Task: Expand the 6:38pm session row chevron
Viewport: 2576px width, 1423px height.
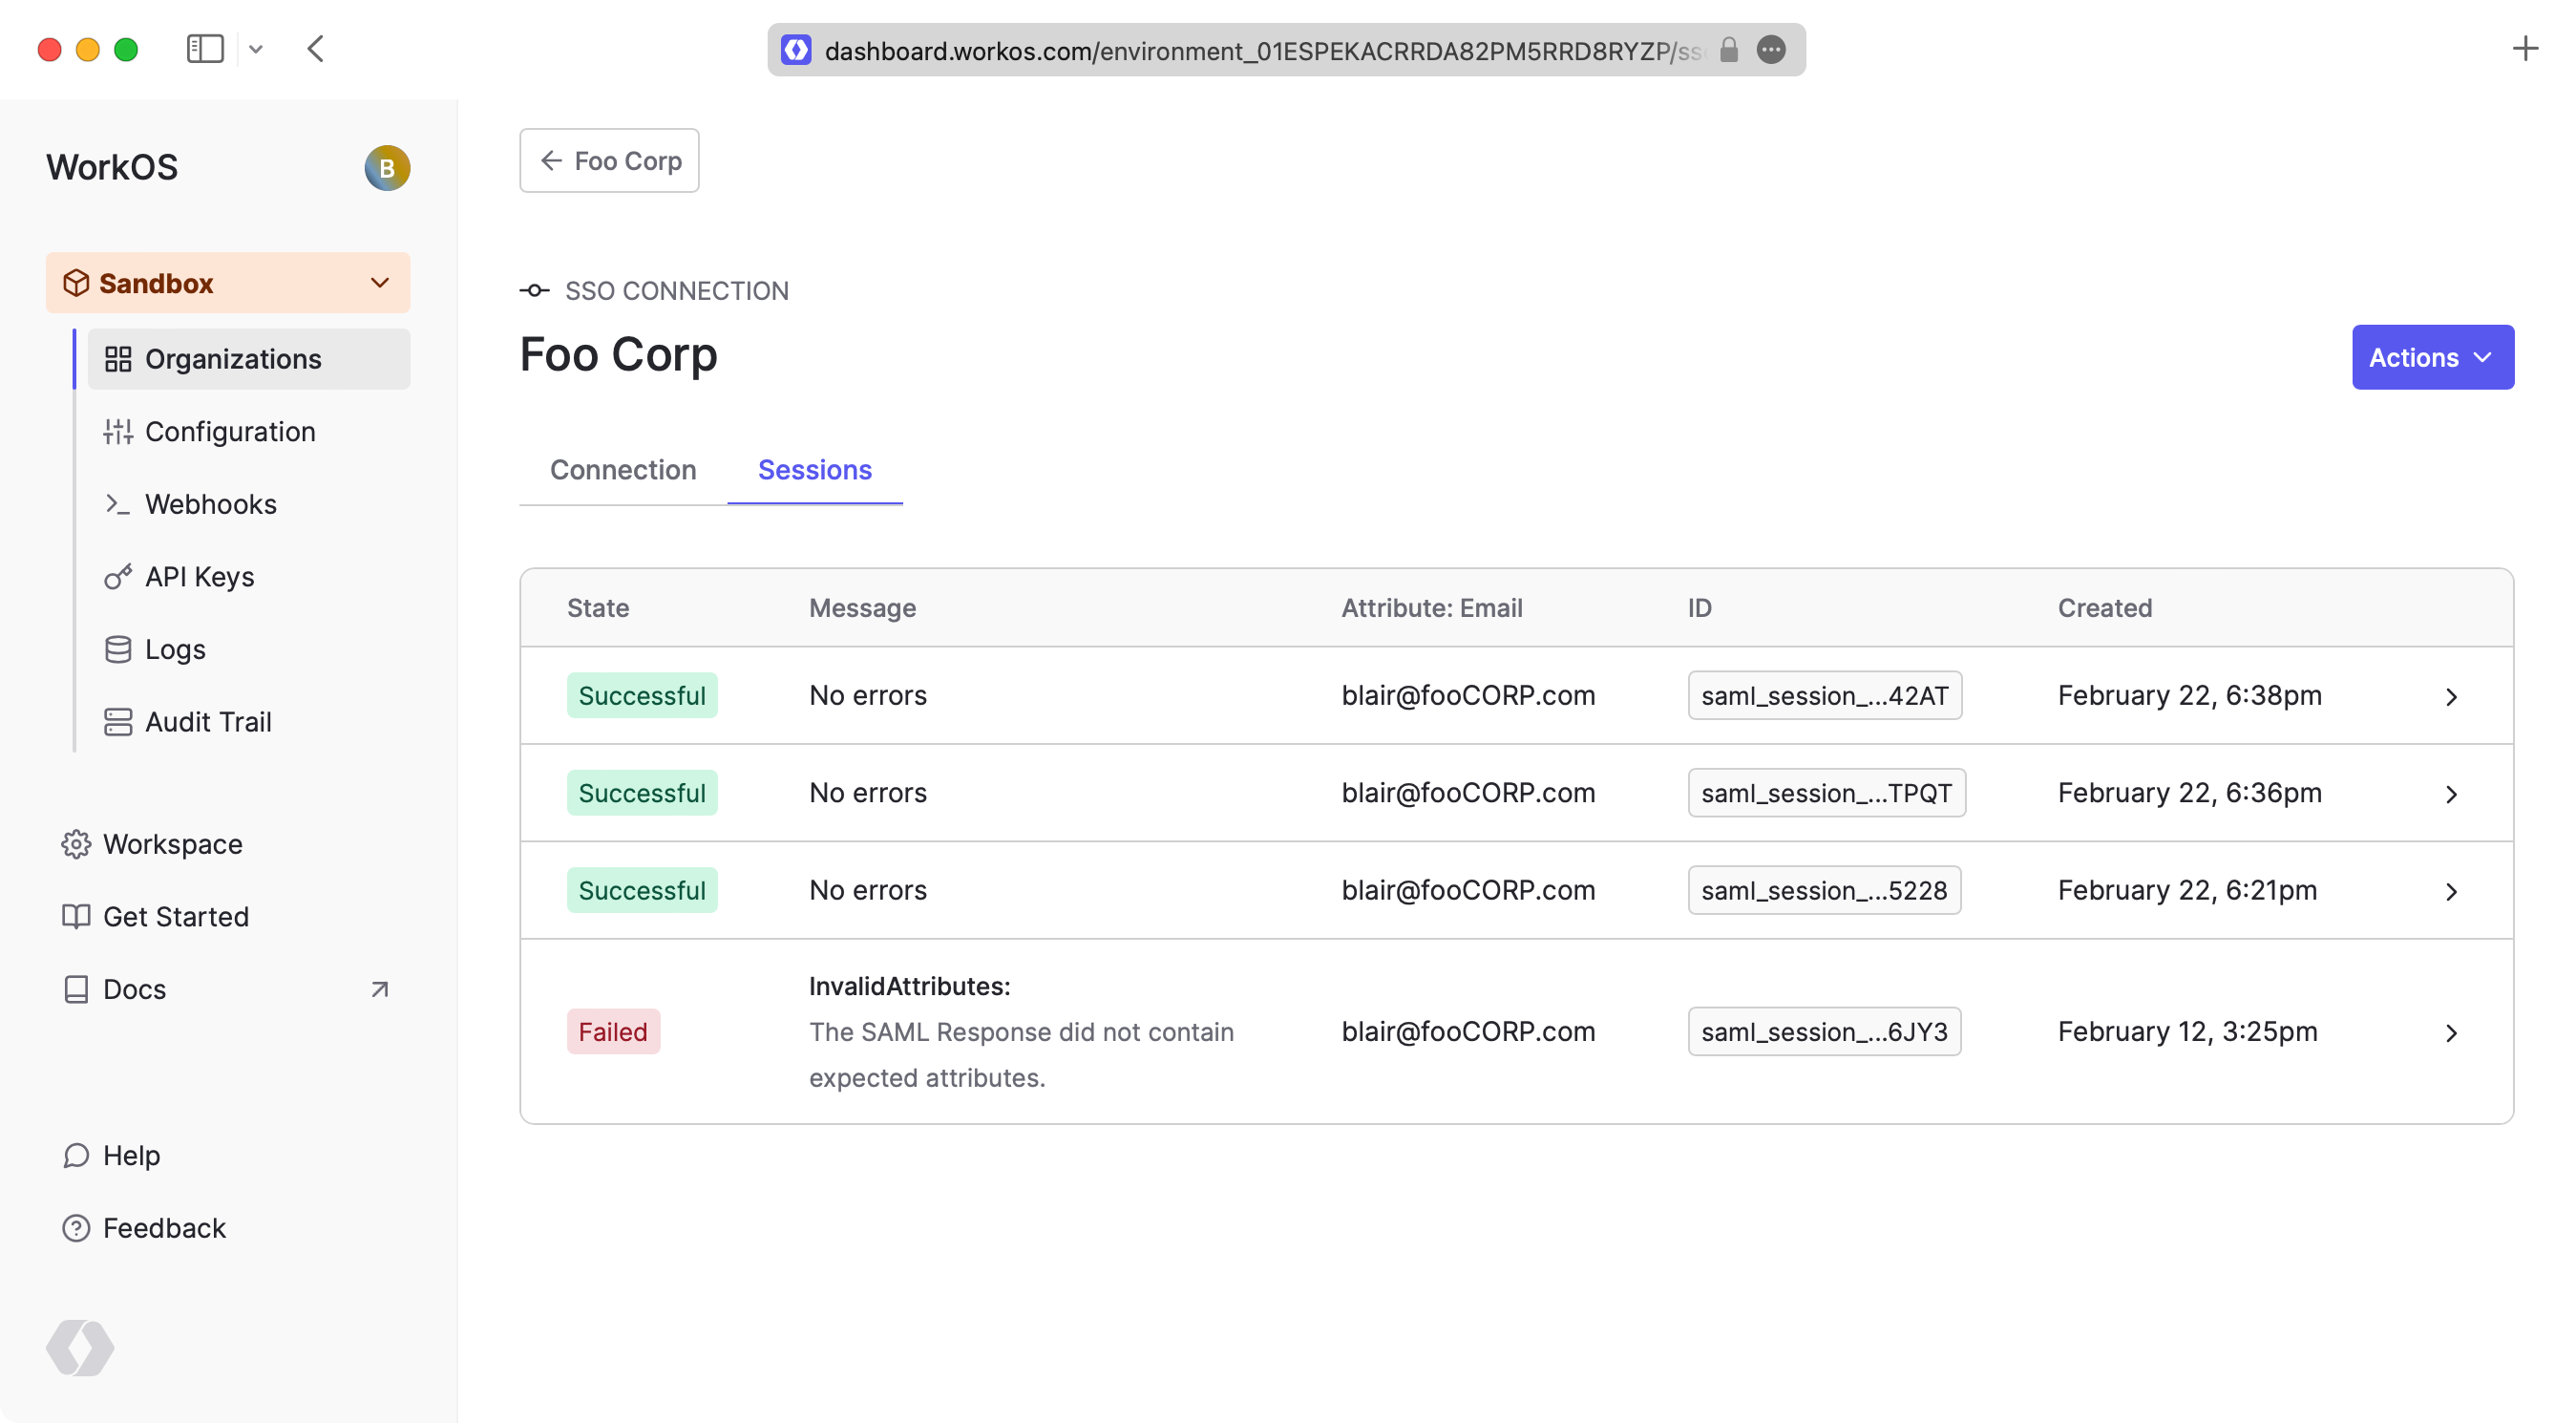Action: [2451, 697]
